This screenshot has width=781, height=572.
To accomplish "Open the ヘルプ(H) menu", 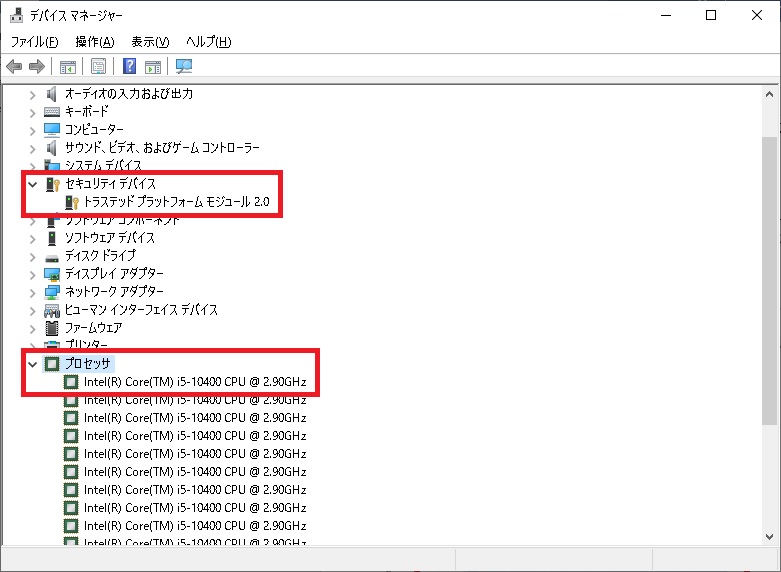I will coord(208,42).
